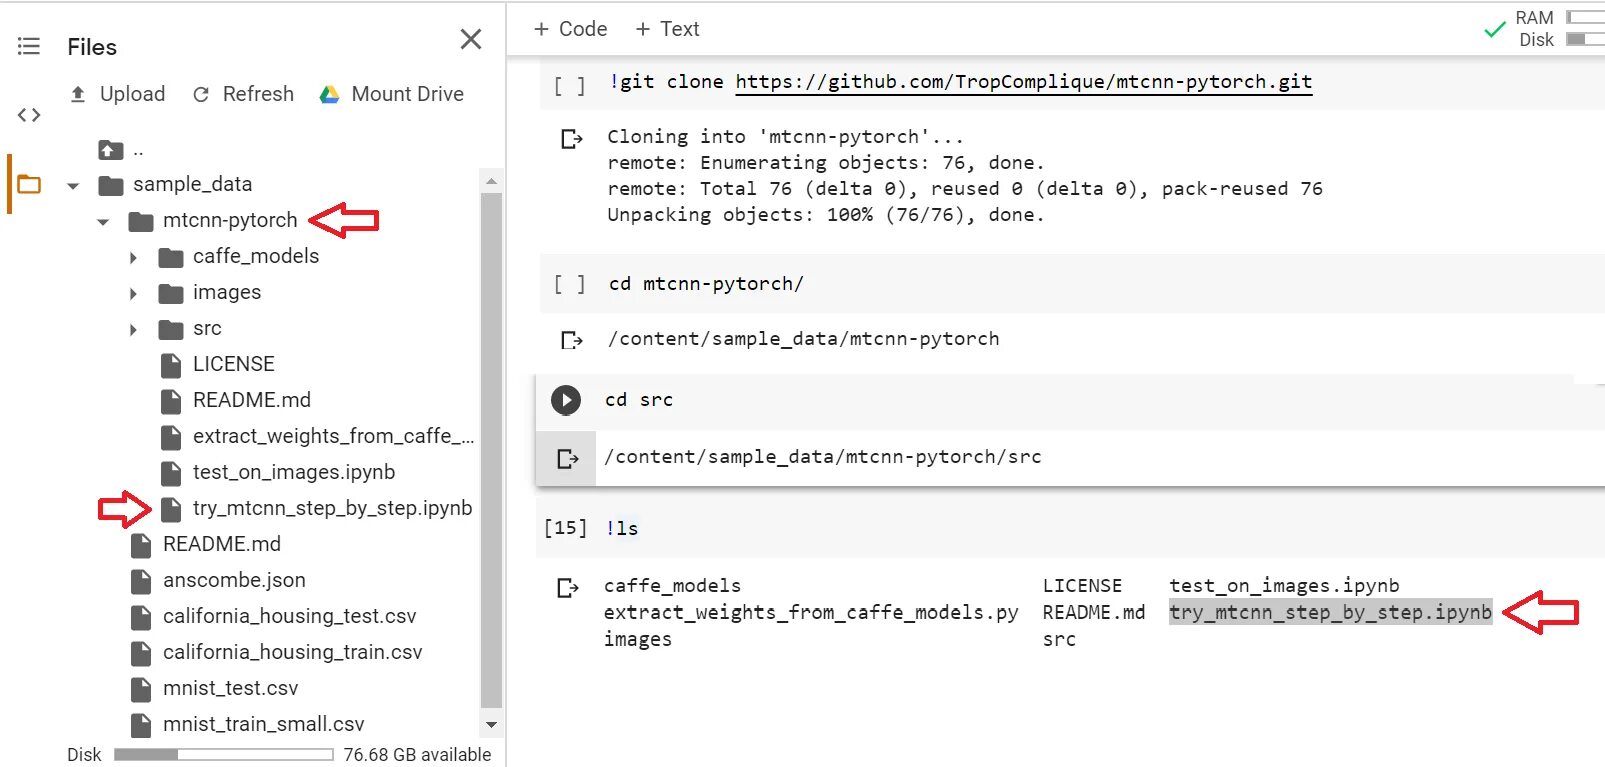This screenshot has width=1605, height=767.
Task: Click the parent directory up-folder icon
Action: 110,150
